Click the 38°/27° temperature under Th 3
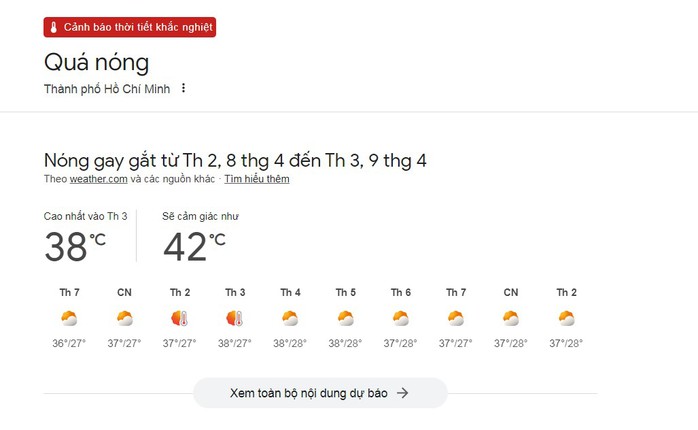Screen dimensions: 698x430 [x=235, y=343]
